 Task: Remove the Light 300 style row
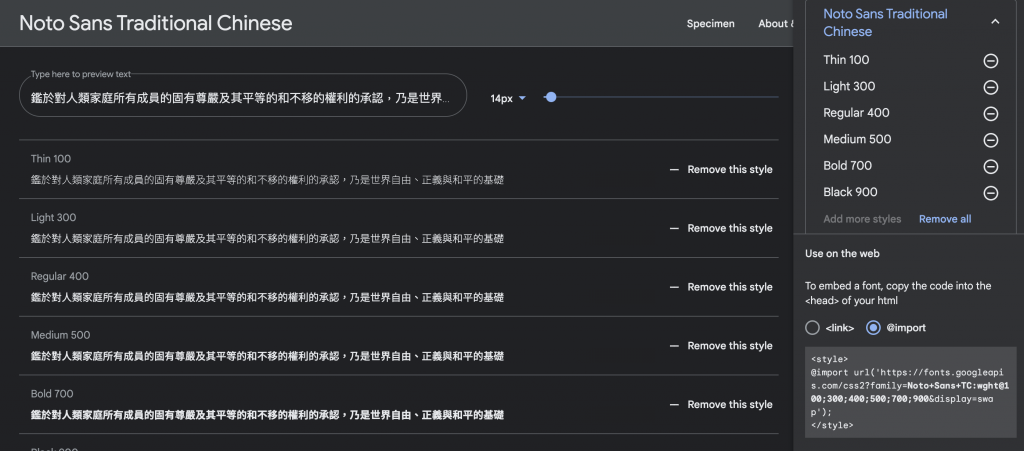click(721, 228)
